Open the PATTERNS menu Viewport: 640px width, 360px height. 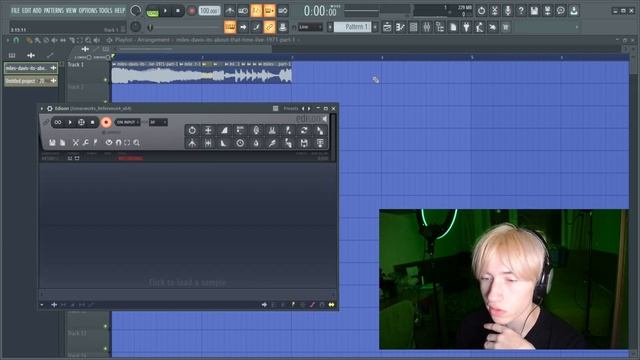(x=53, y=10)
